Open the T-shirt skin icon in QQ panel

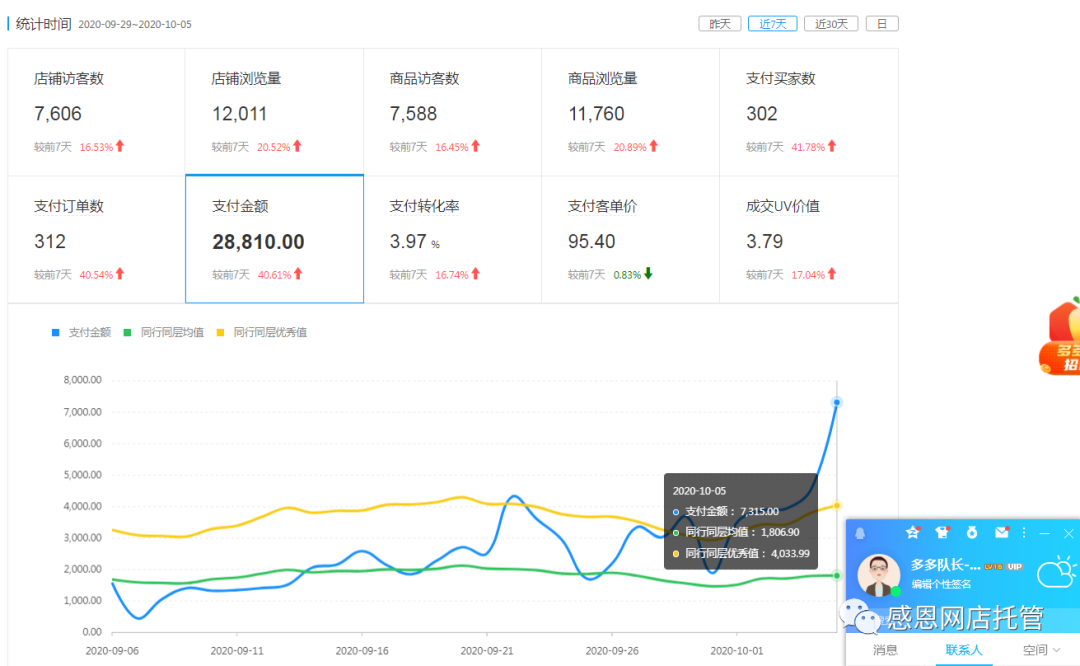[942, 532]
